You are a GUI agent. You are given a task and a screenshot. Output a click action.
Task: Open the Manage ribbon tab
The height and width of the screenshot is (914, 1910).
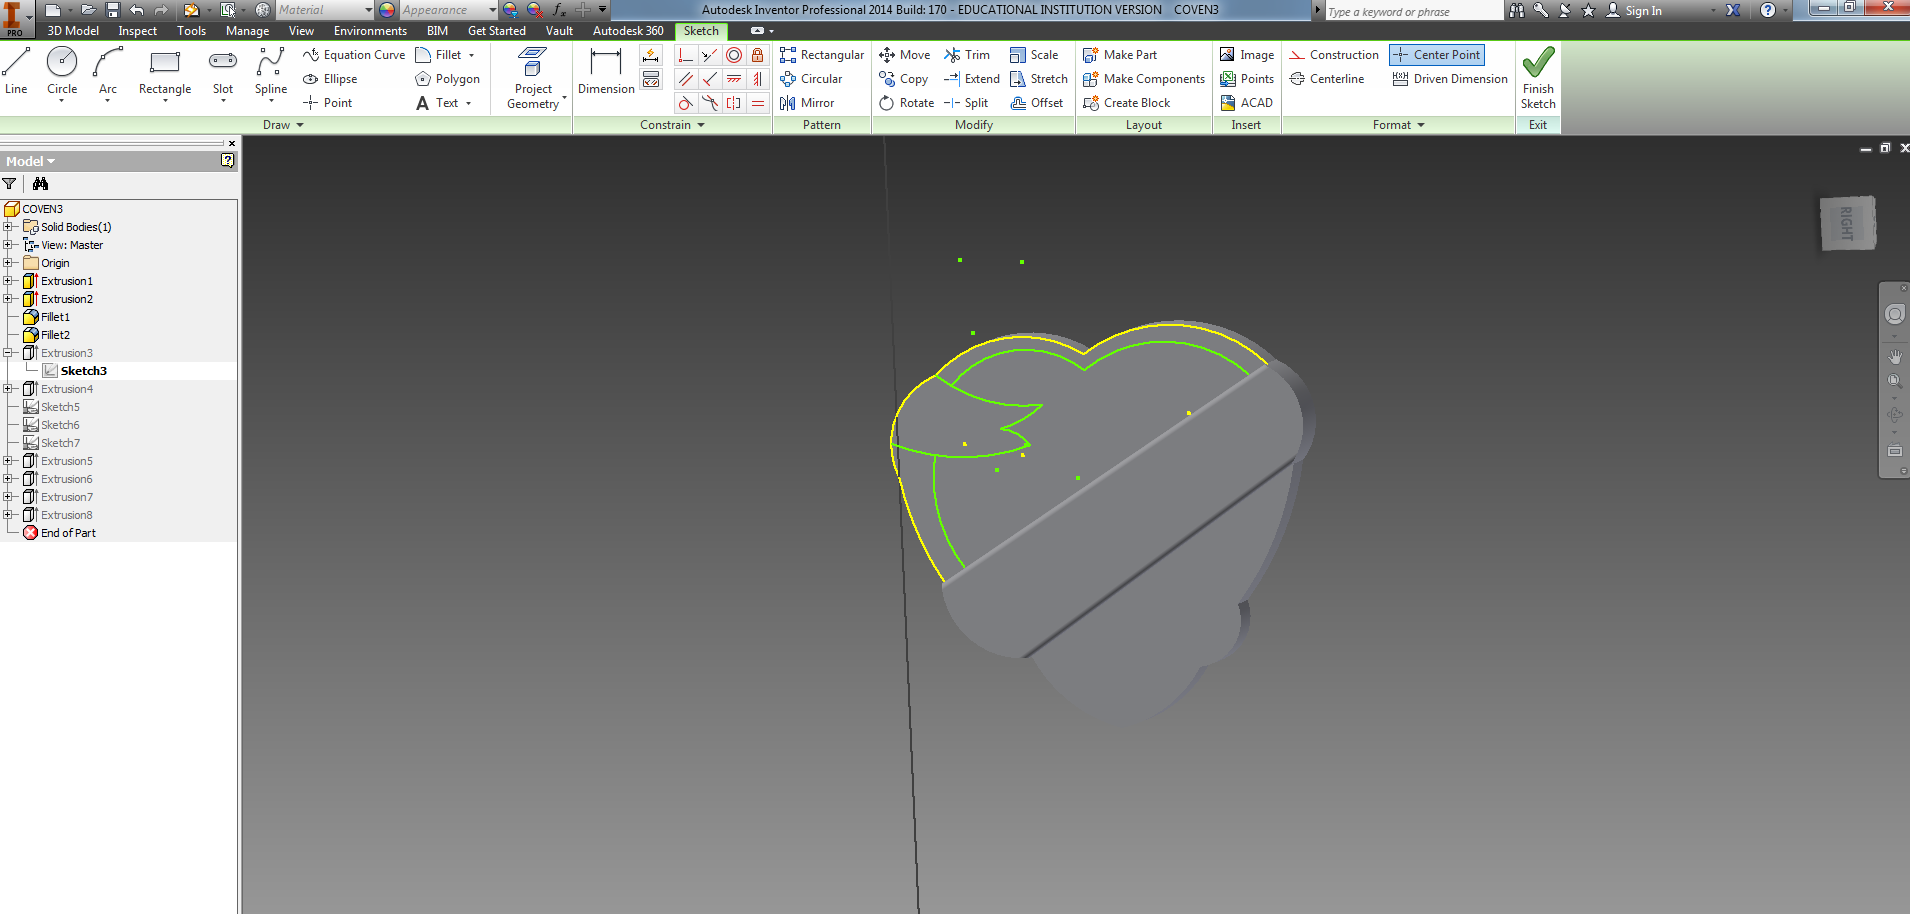point(247,31)
